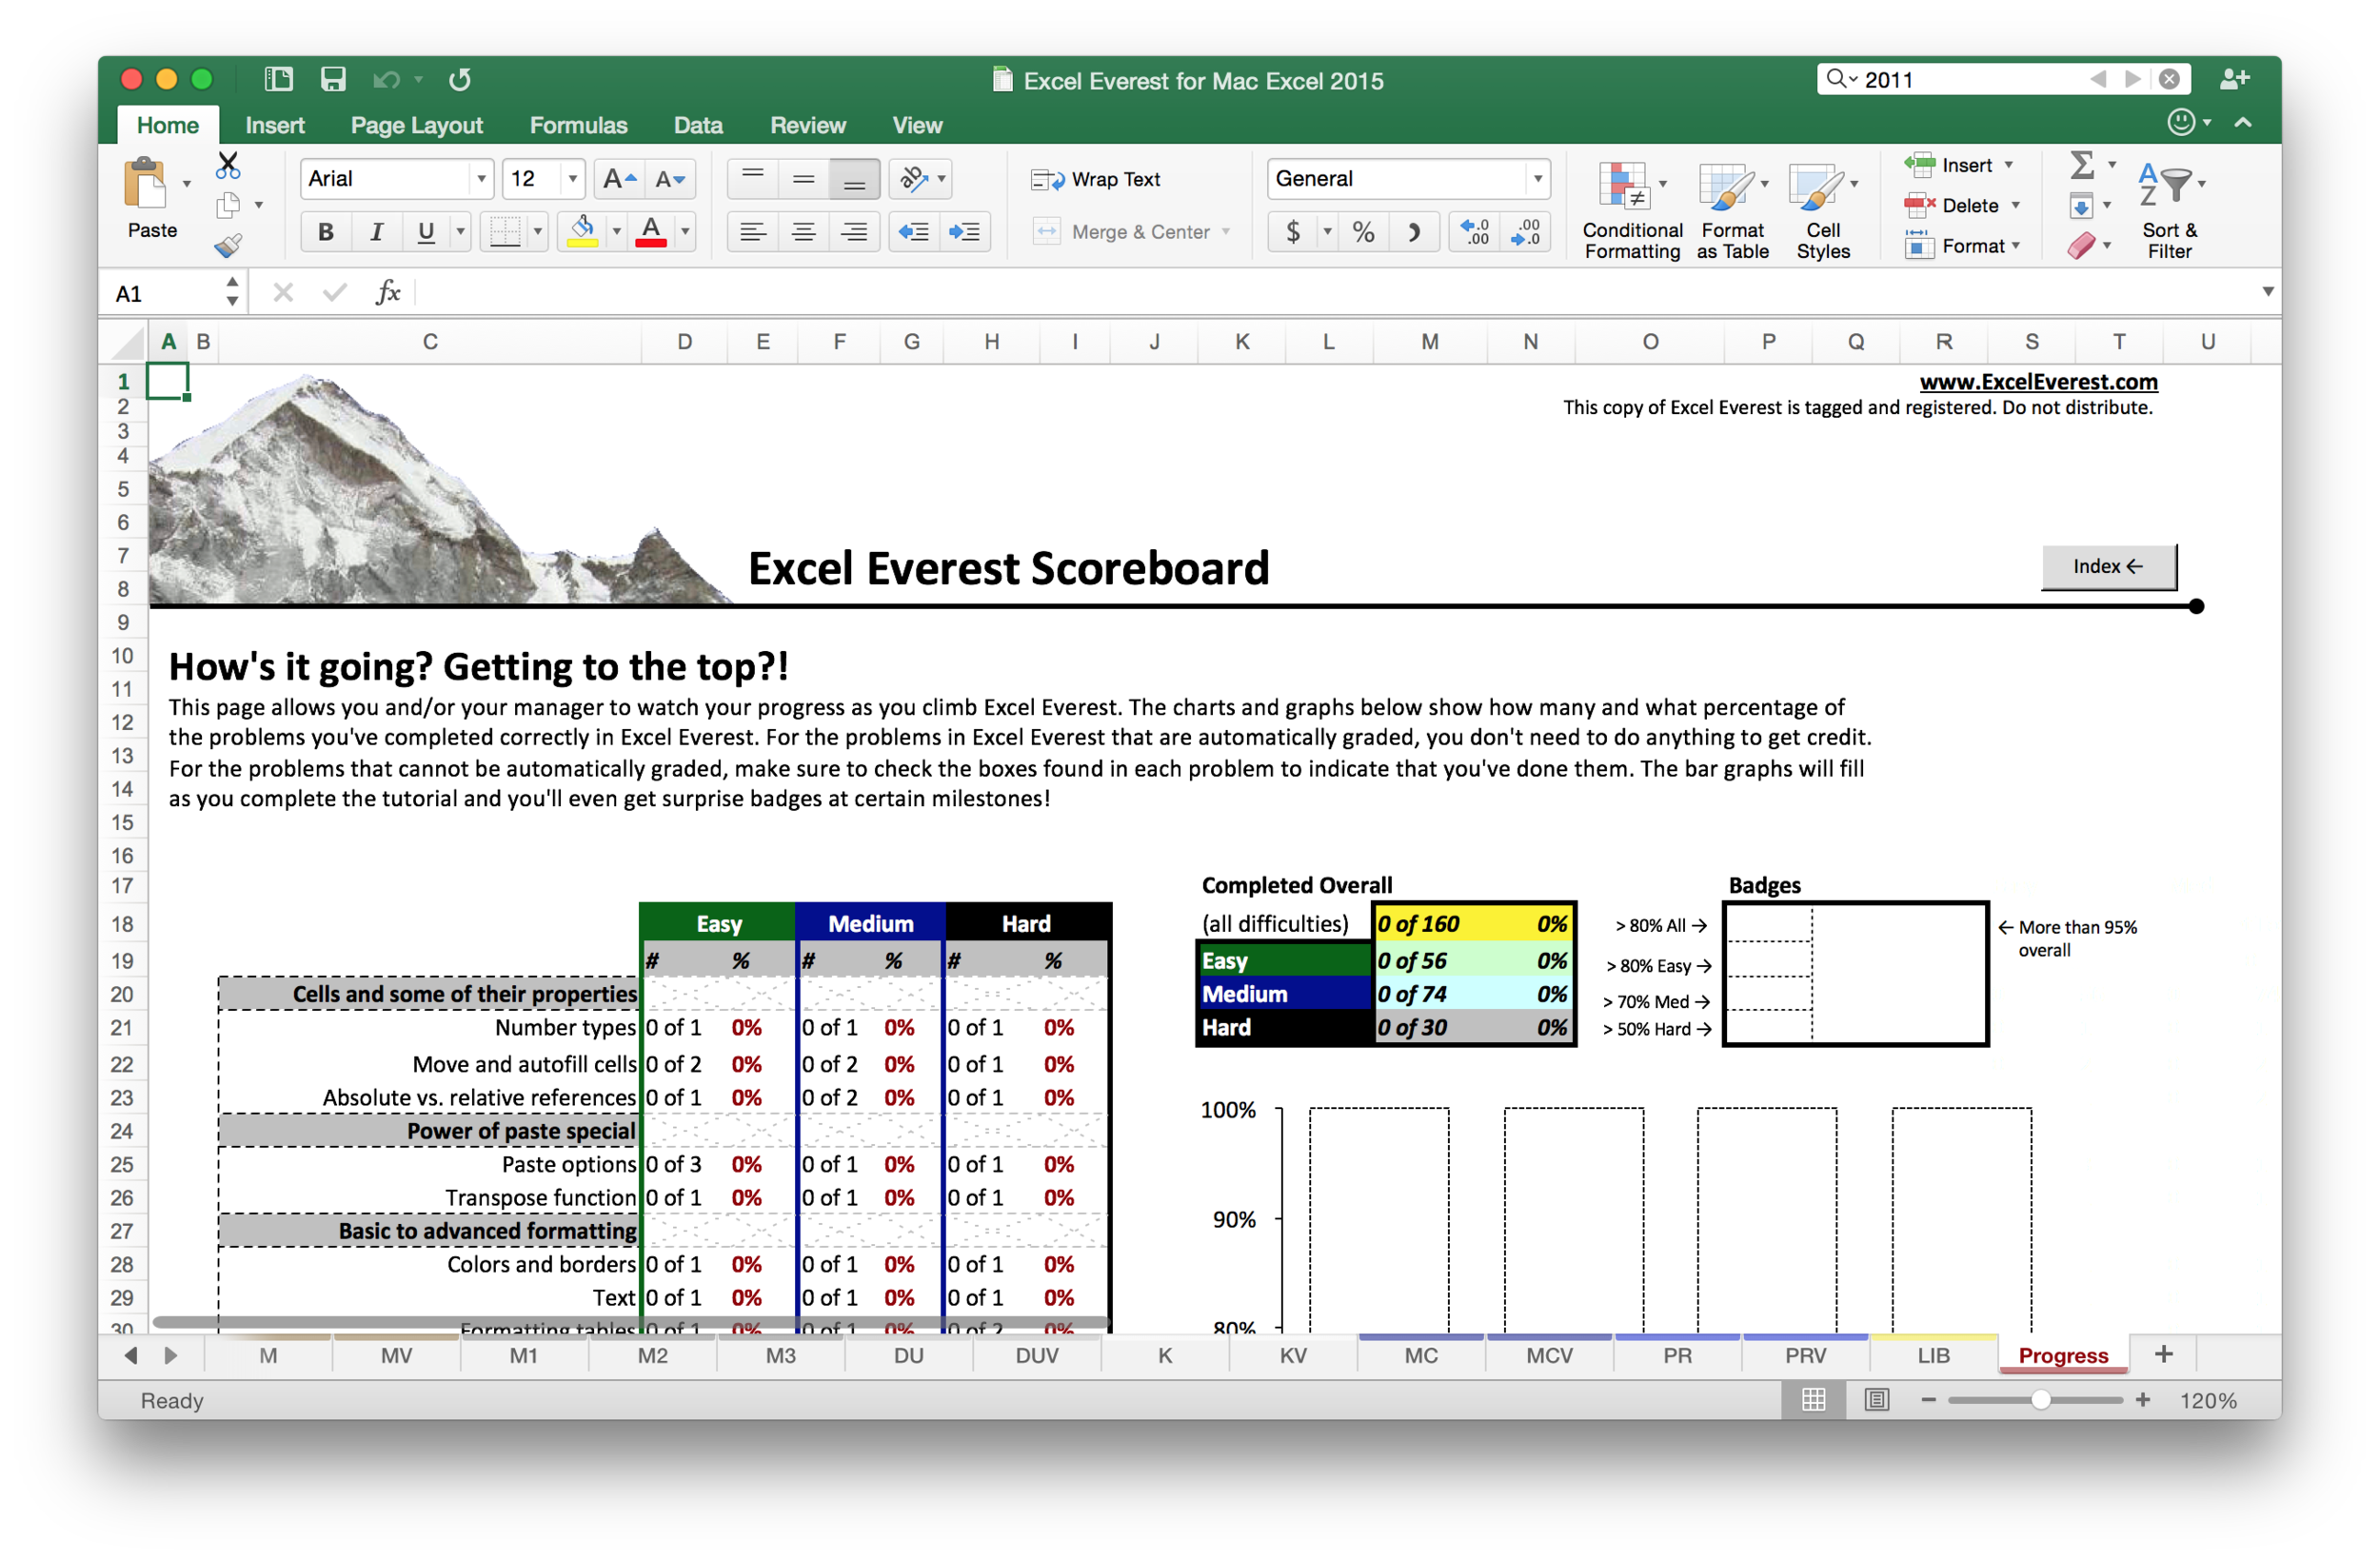Click the Paste clipboard icon

pyautogui.click(x=145, y=185)
